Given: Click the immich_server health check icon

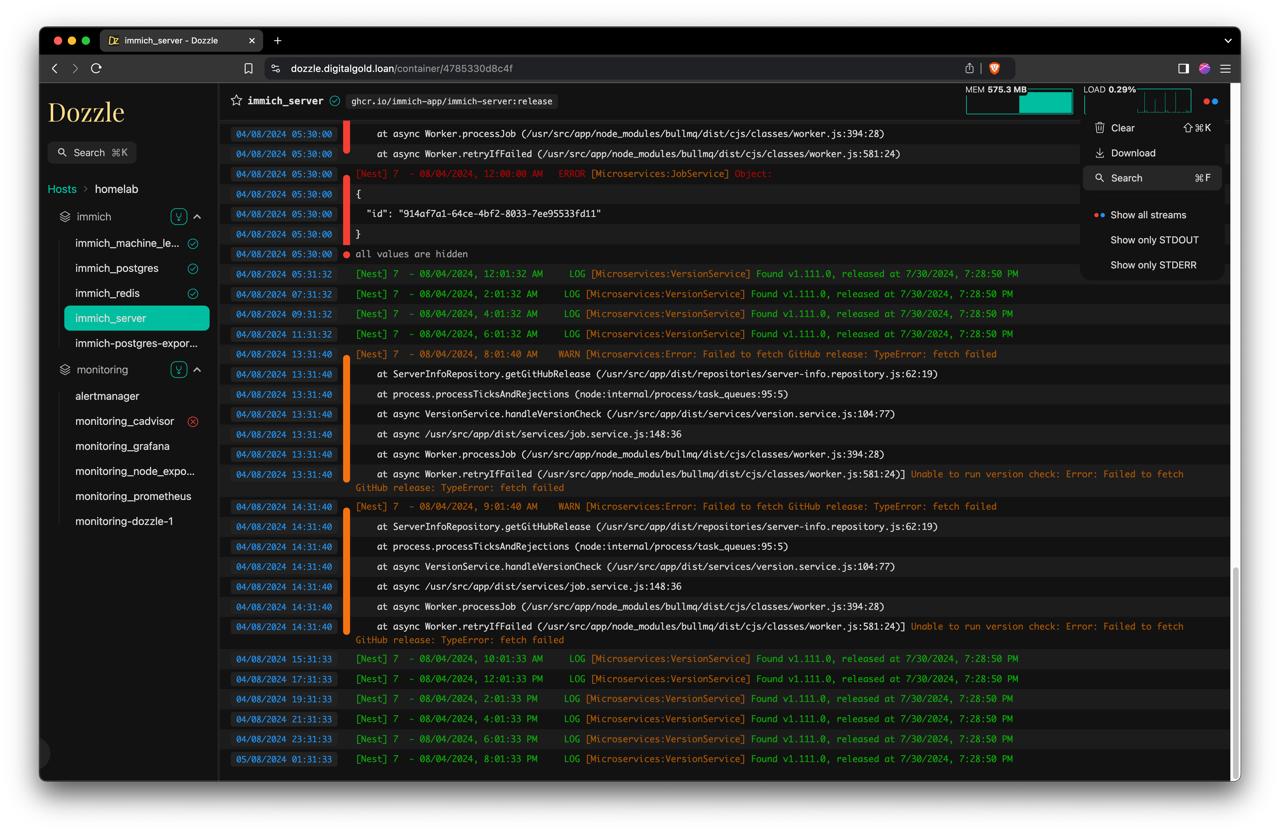Looking at the screenshot, I should coord(335,101).
